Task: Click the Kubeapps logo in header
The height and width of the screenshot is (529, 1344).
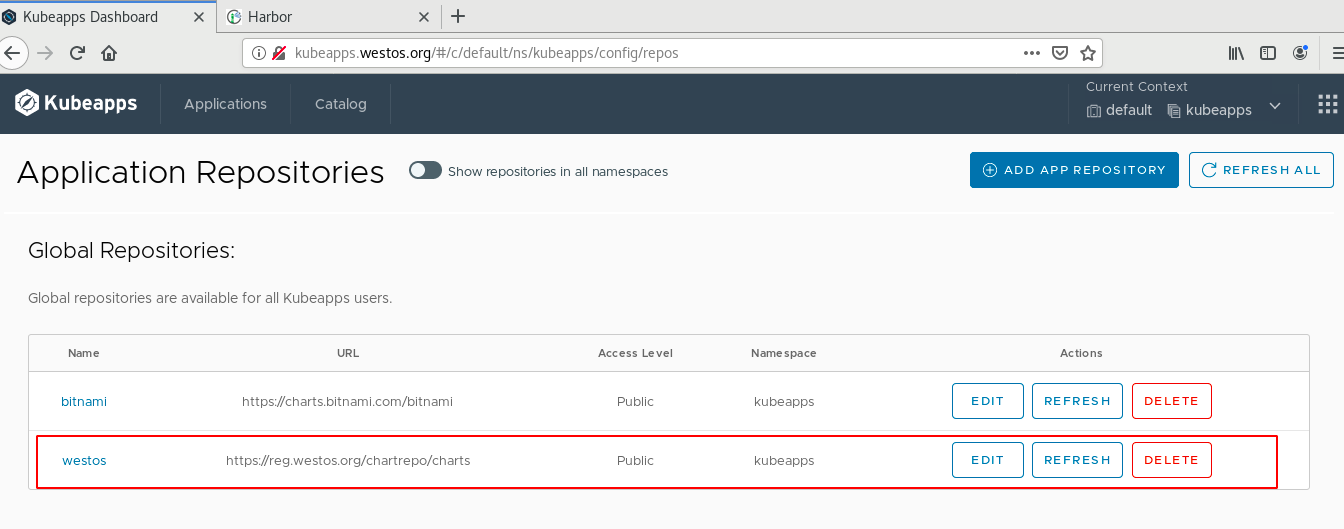Action: click(76, 103)
